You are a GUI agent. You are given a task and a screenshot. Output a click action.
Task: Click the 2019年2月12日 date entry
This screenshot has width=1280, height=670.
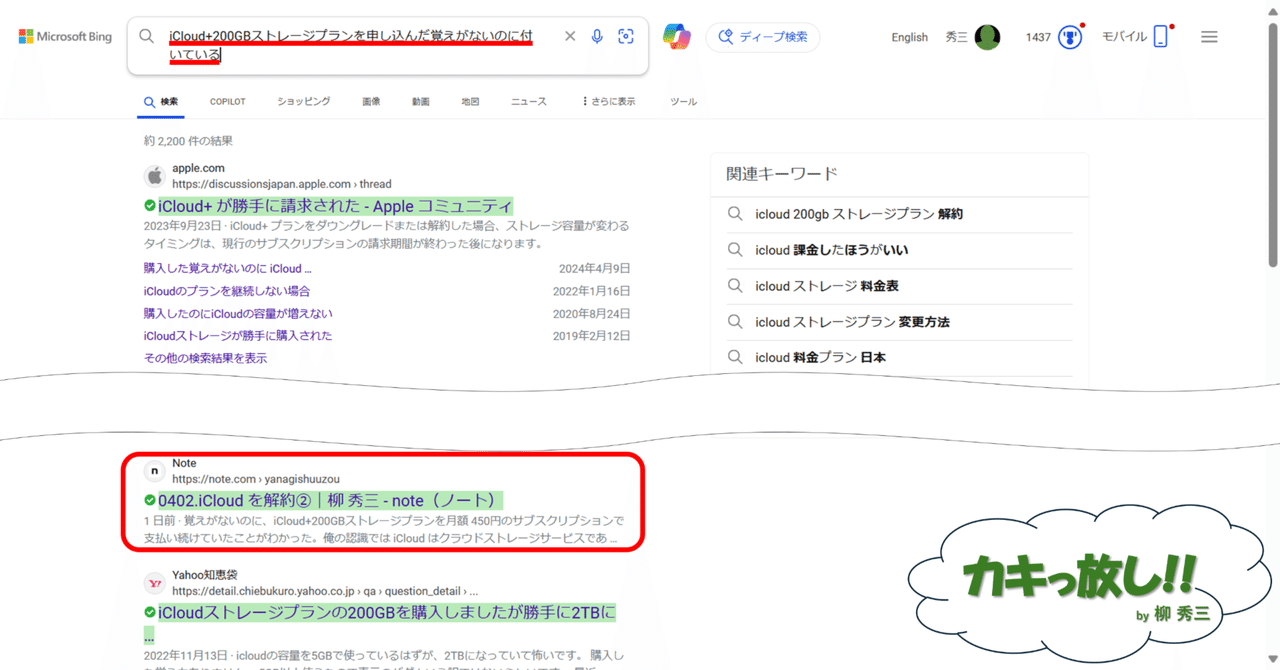(x=592, y=335)
